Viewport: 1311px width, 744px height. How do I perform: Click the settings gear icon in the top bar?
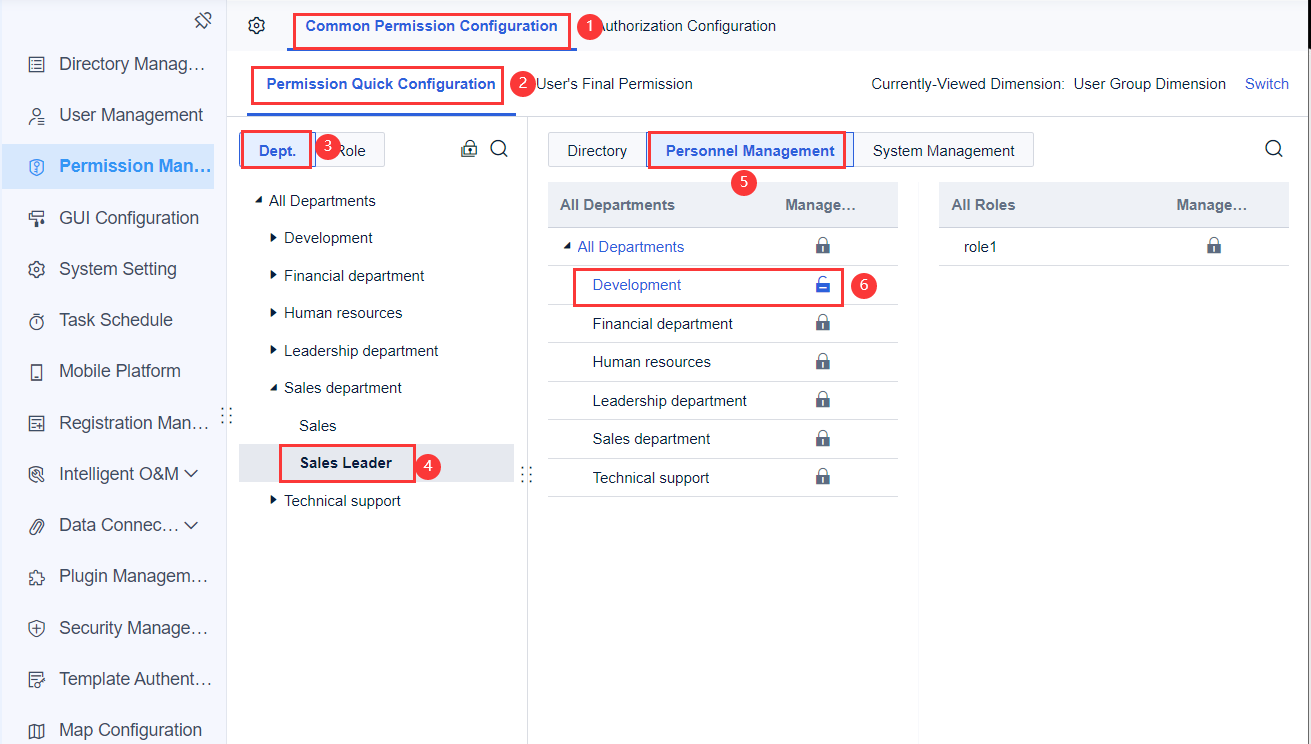257,27
